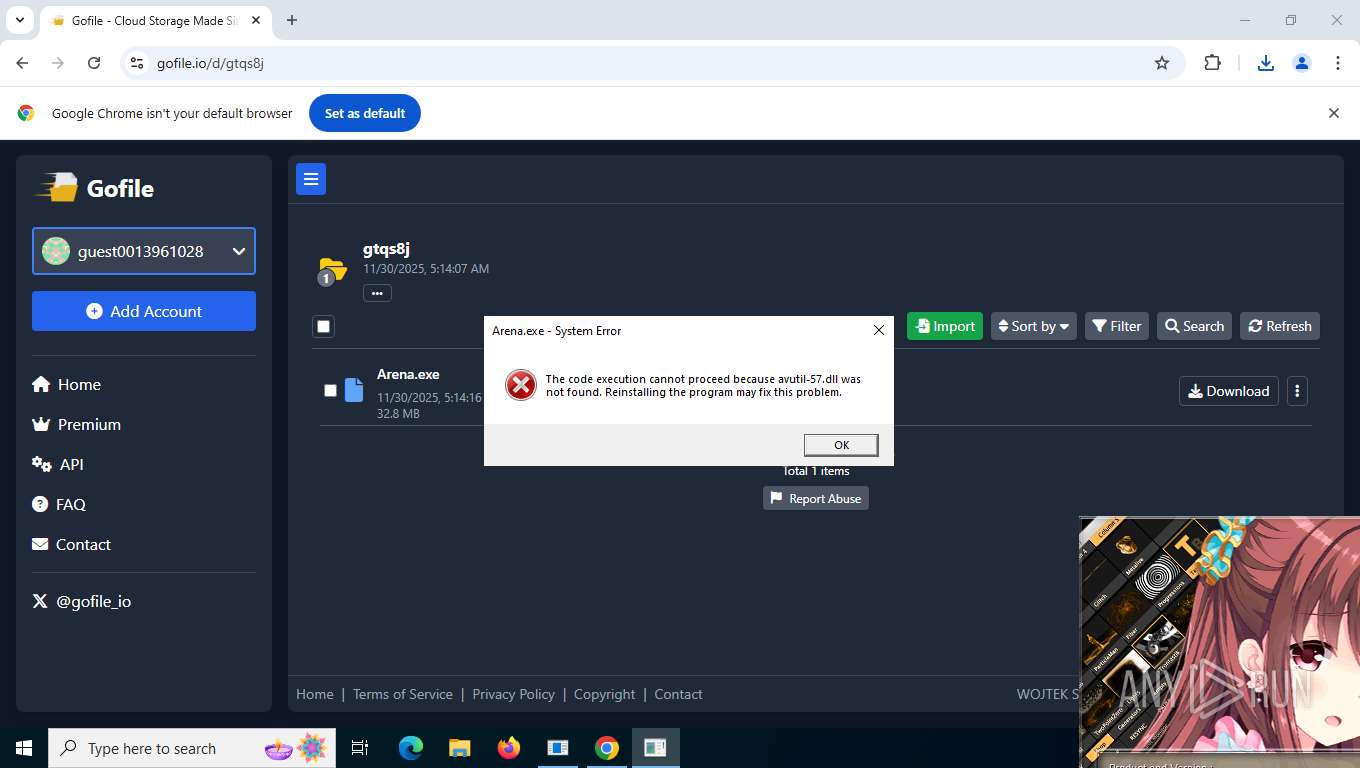This screenshot has width=1360, height=768.
Task: Open footer Contact link
Action: [678, 694]
